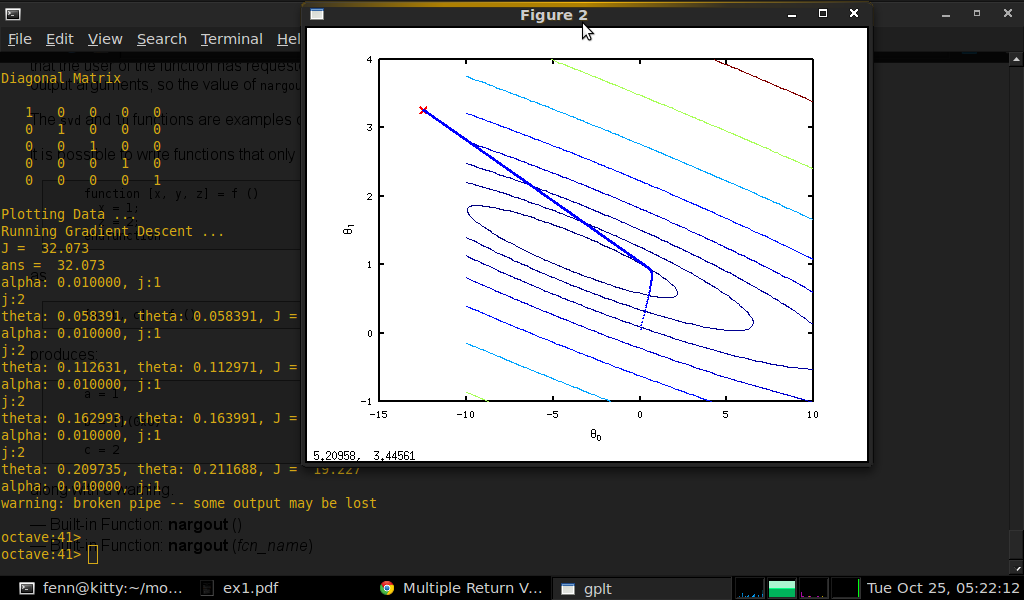Click the green system monitor graph
This screenshot has width=1024, height=600.
[x=782, y=588]
